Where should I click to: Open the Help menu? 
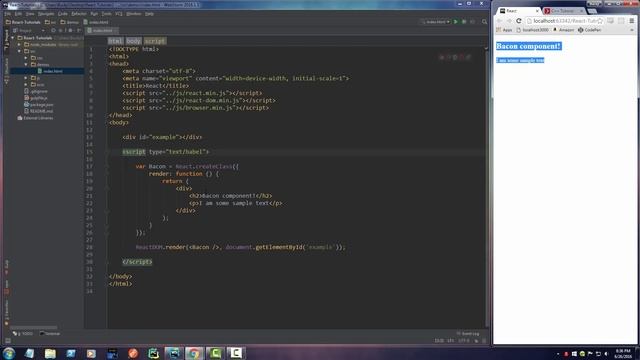[x=149, y=14]
